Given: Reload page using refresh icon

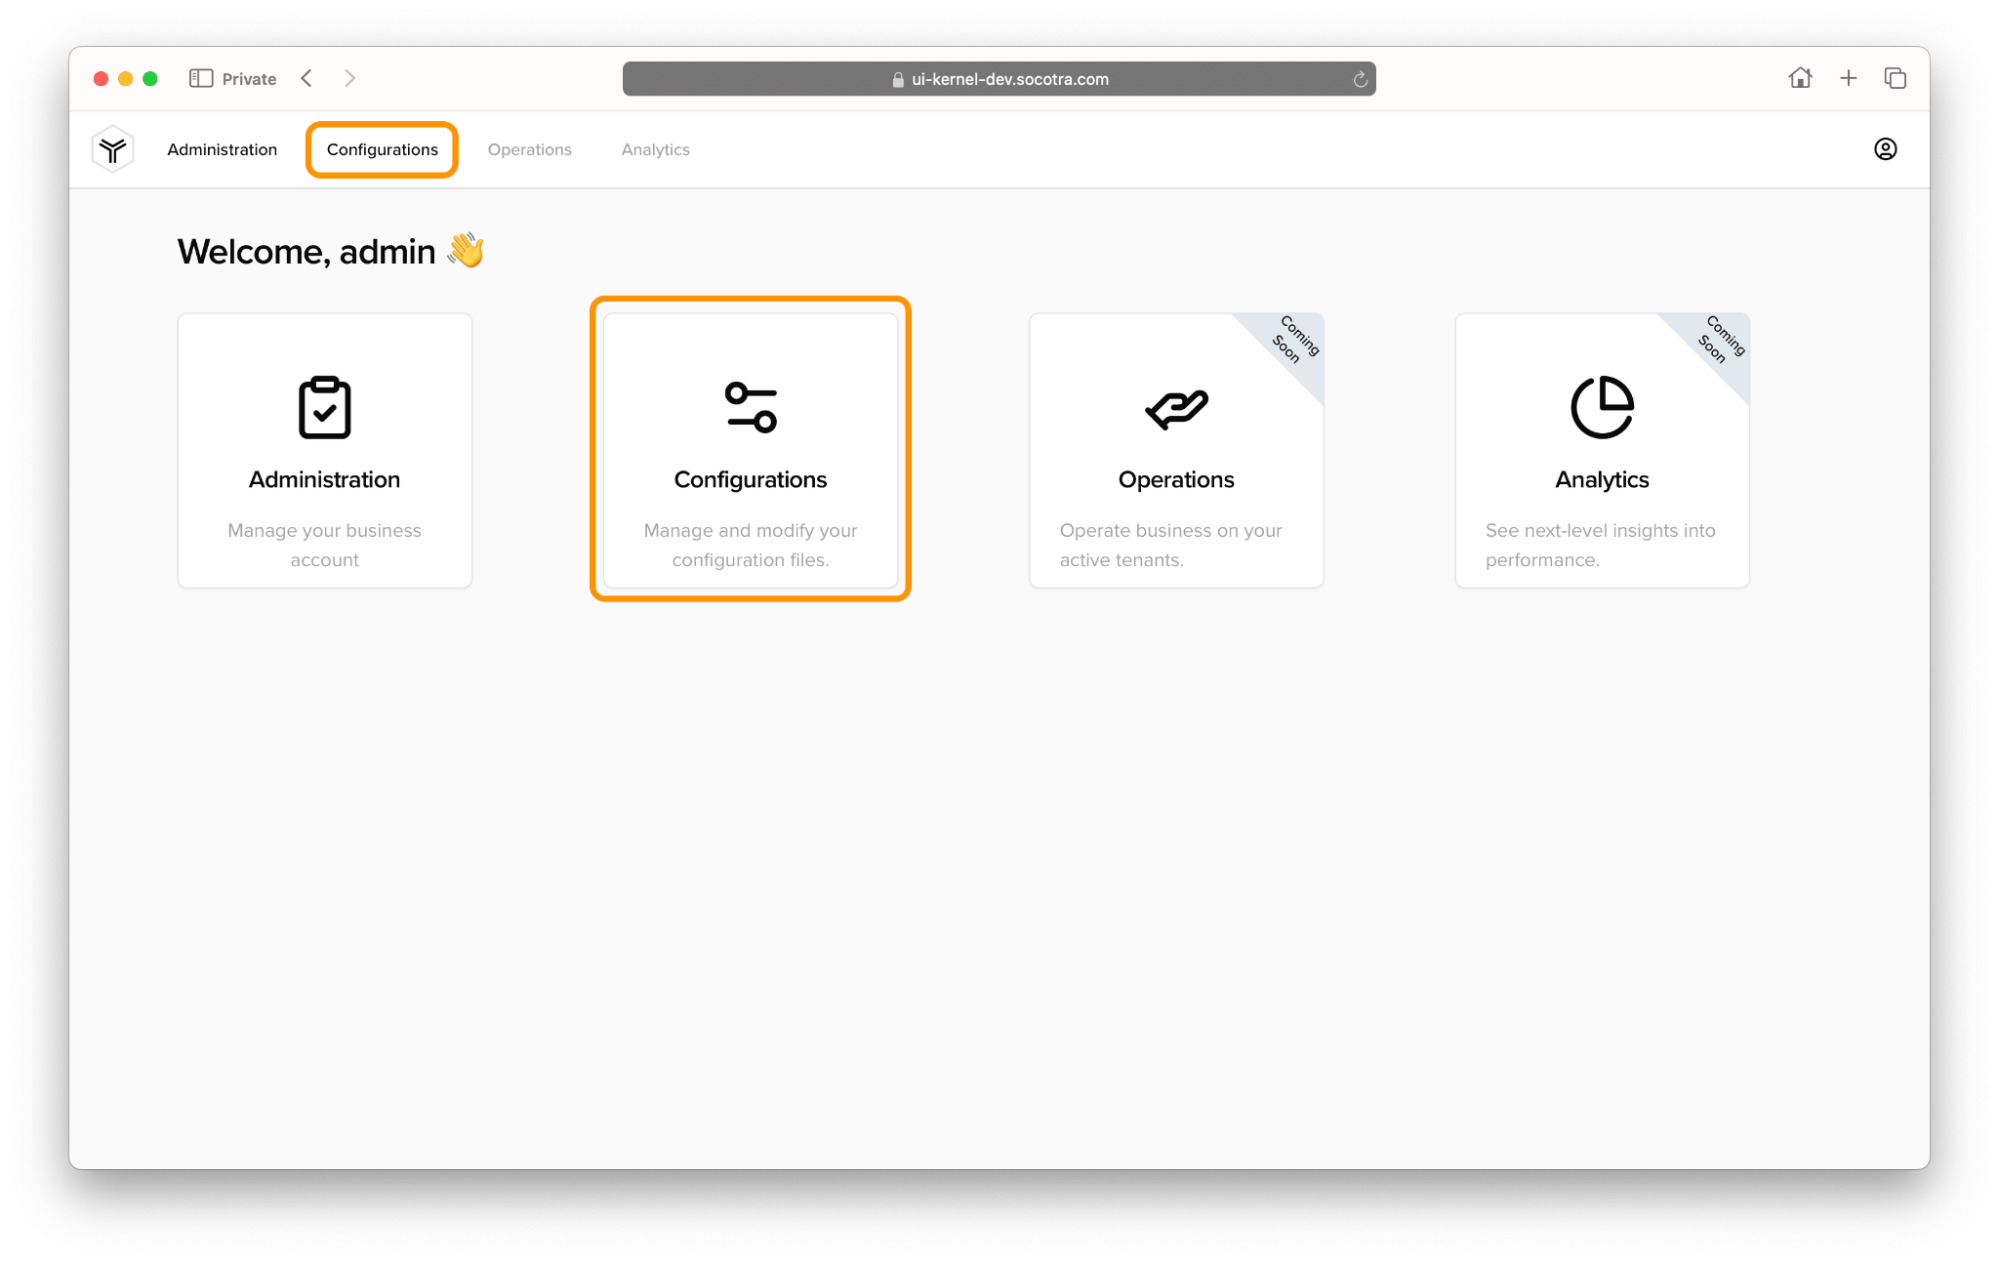Looking at the screenshot, I should [1359, 79].
